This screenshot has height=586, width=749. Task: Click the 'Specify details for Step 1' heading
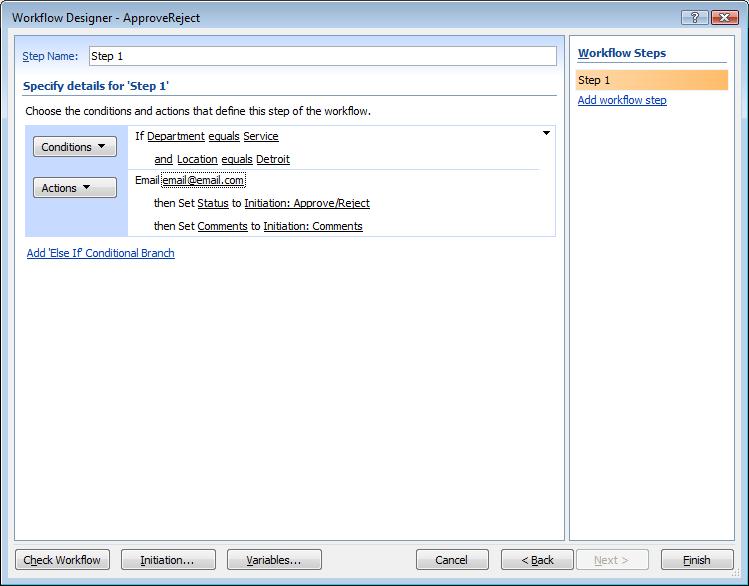[x=96, y=86]
